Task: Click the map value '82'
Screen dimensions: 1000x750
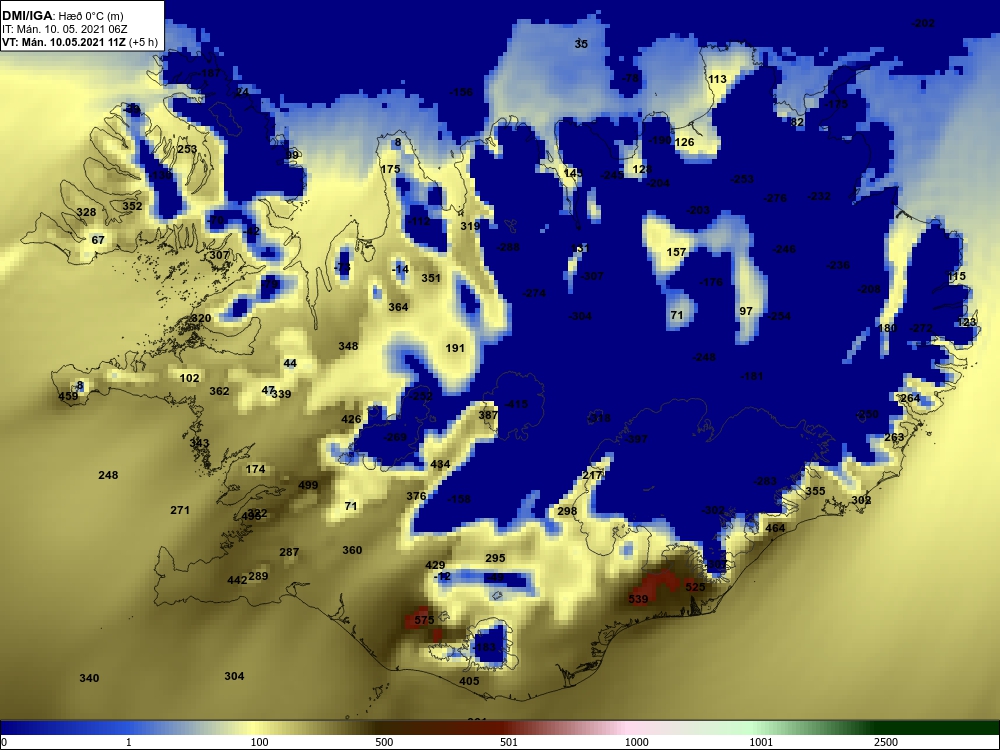Action: click(797, 122)
